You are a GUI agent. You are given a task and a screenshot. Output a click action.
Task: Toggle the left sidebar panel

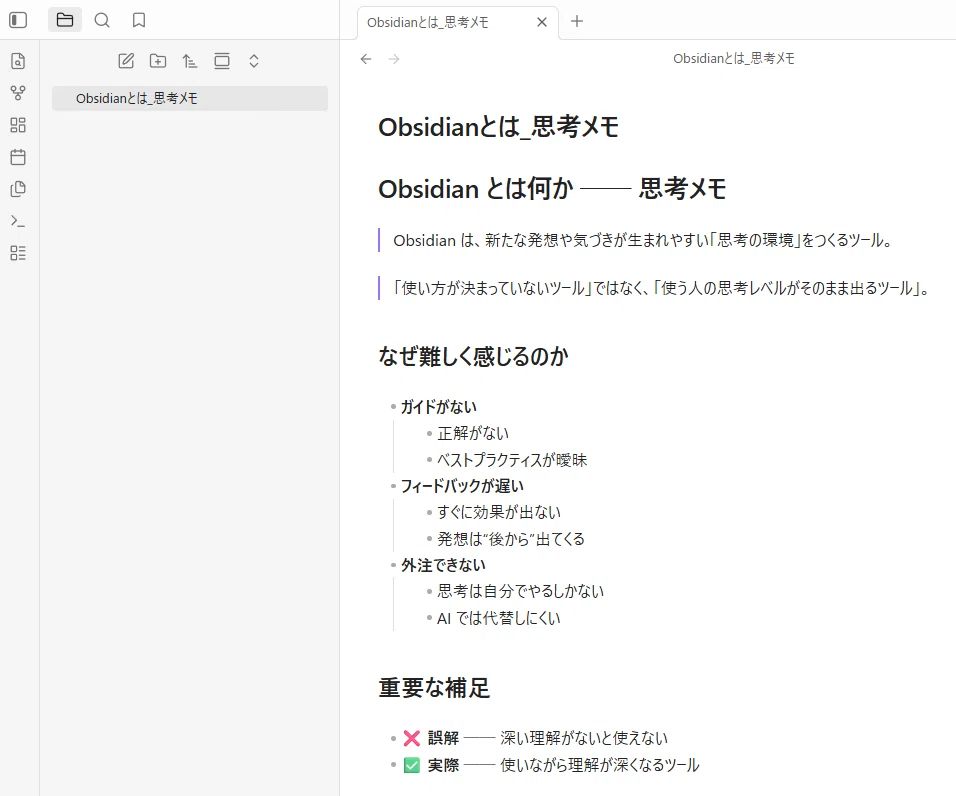click(x=18, y=20)
